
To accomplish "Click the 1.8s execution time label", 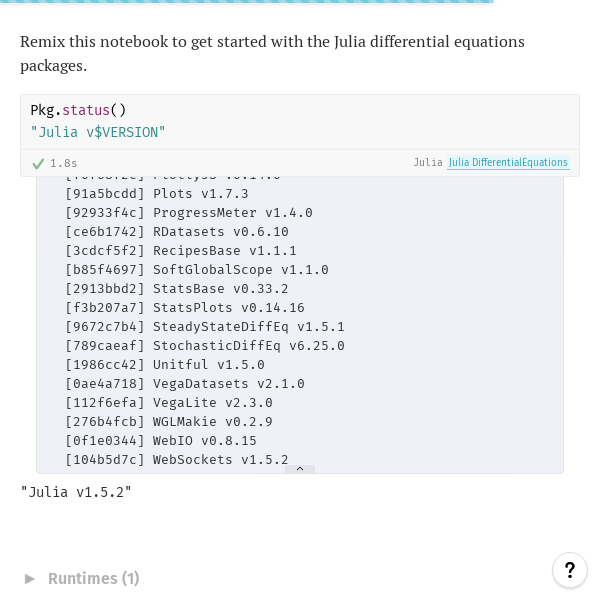I will coord(64,163).
